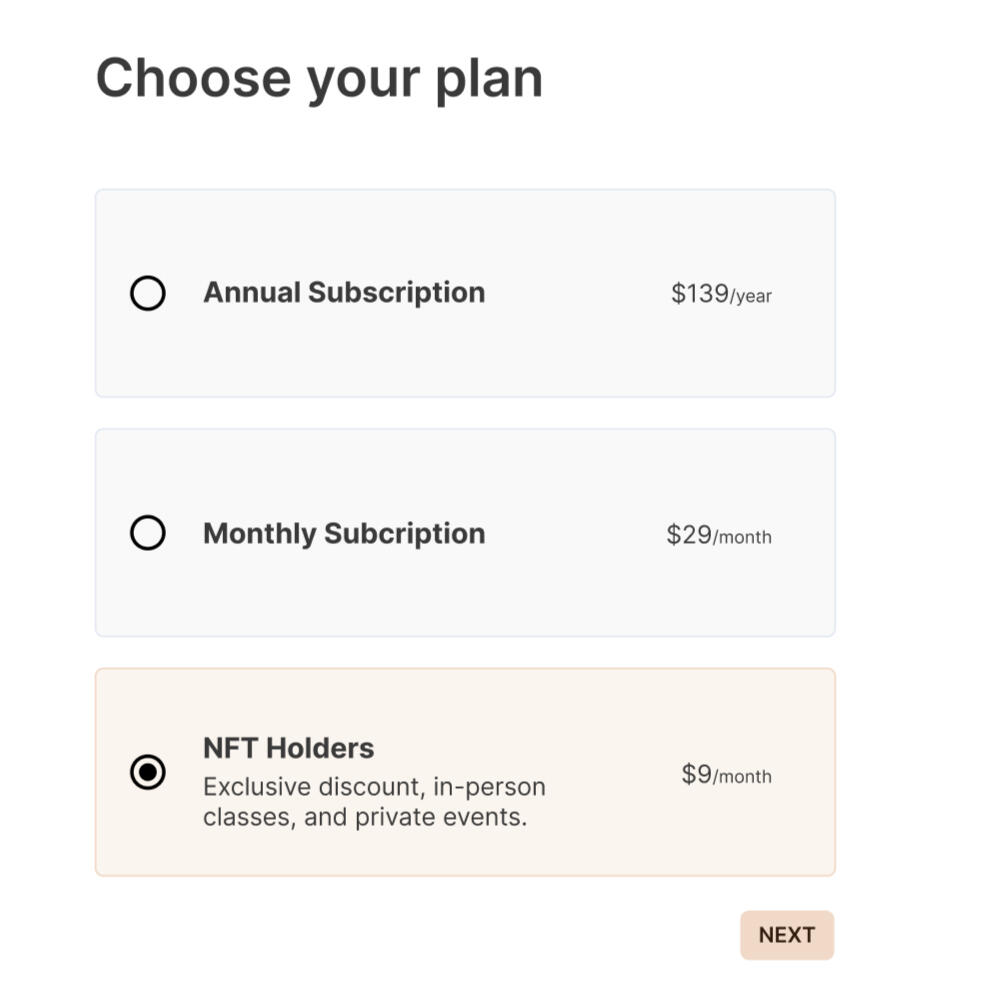The width and height of the screenshot is (985, 984).
Task: Click the $9/month price
Action: [x=726, y=775]
